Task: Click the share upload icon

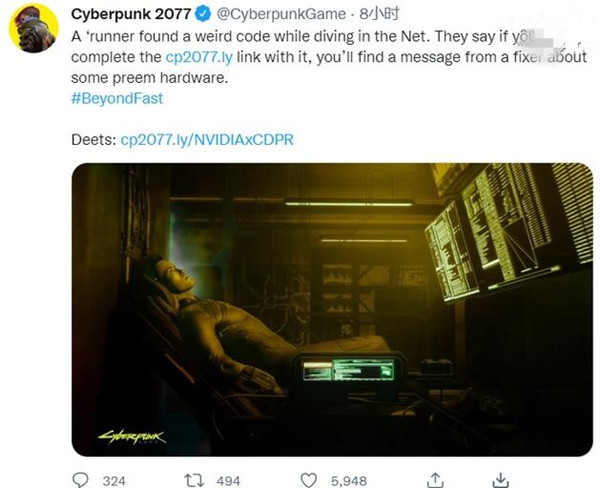Action: tap(435, 480)
